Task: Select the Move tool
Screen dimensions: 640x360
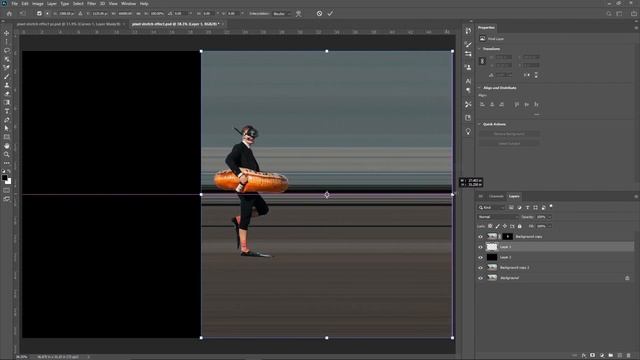Action: (7, 33)
